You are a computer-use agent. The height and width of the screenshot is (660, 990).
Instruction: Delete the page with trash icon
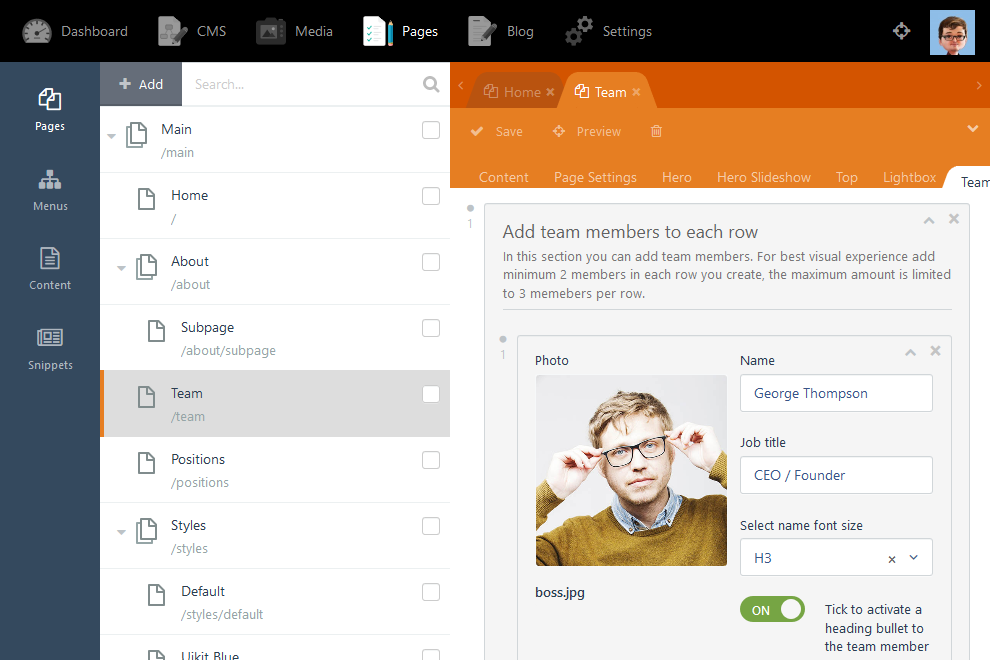click(657, 131)
